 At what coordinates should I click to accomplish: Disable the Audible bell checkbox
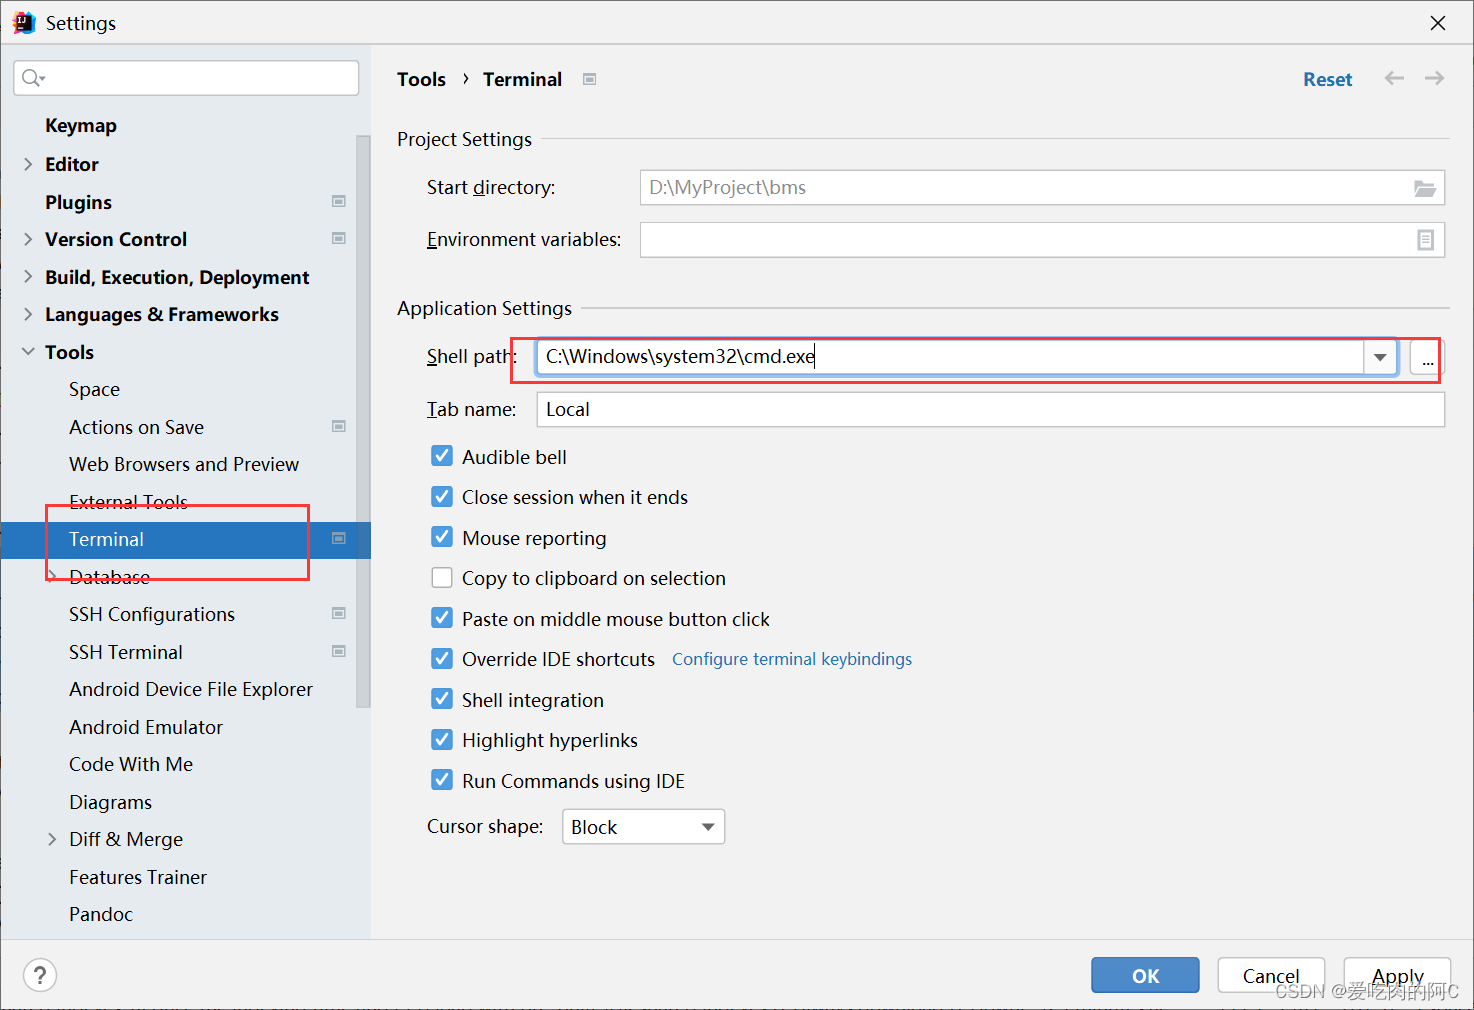[442, 456]
